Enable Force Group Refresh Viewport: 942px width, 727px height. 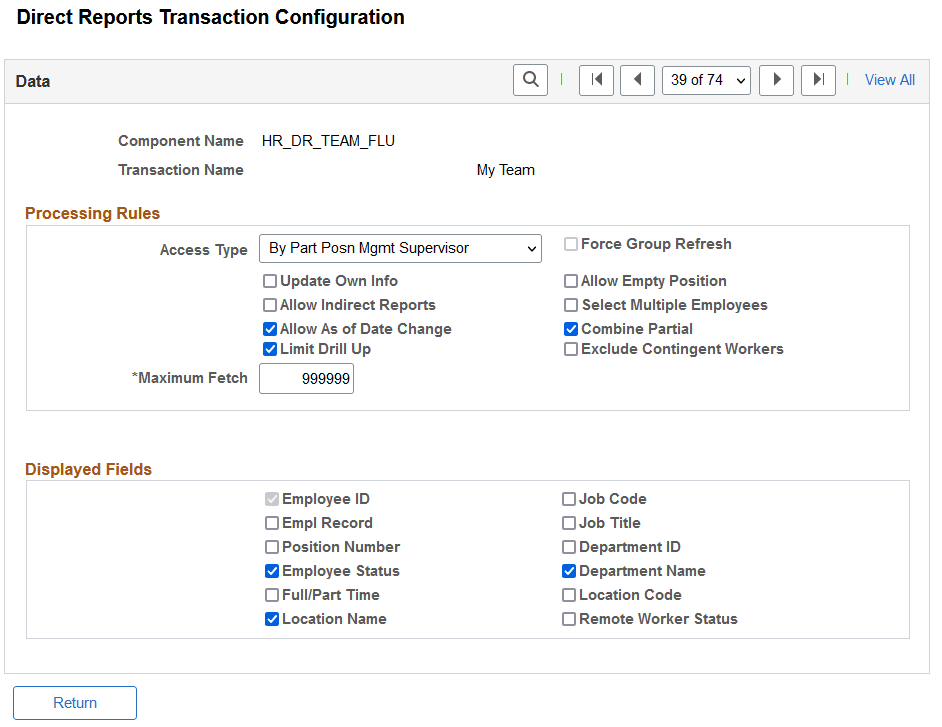tap(571, 243)
